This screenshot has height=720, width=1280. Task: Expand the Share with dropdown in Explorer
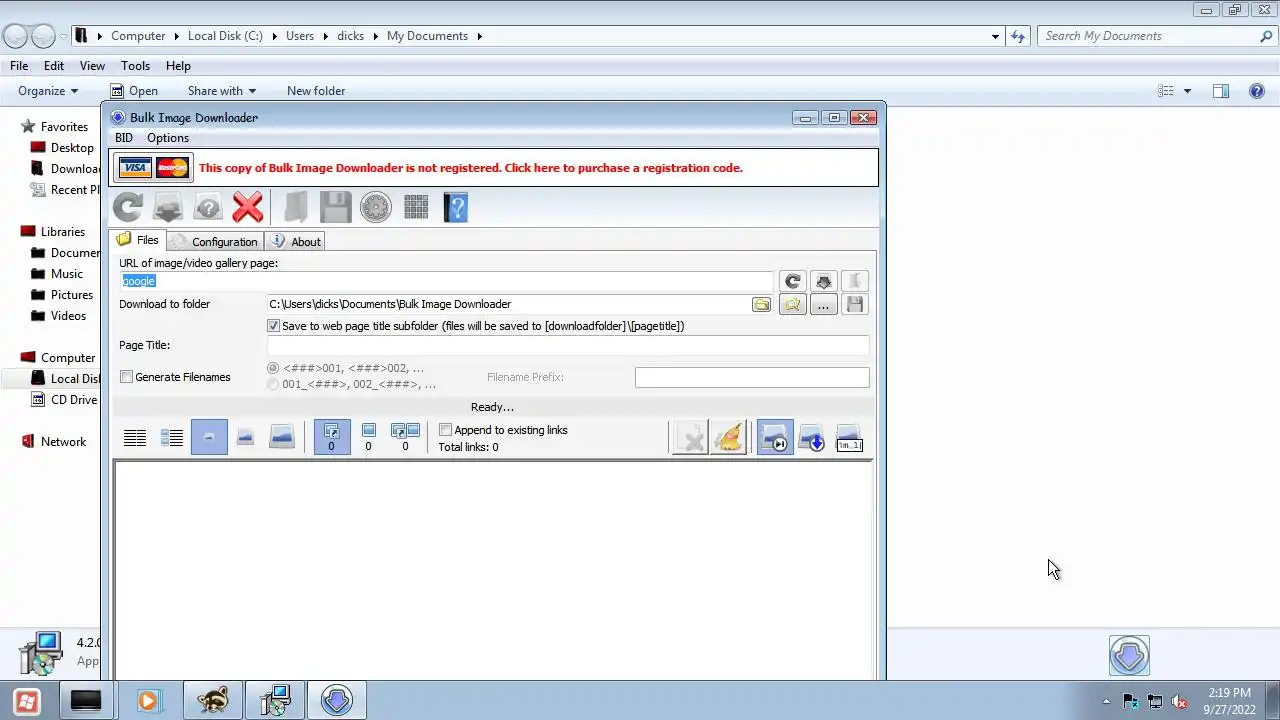point(221,91)
